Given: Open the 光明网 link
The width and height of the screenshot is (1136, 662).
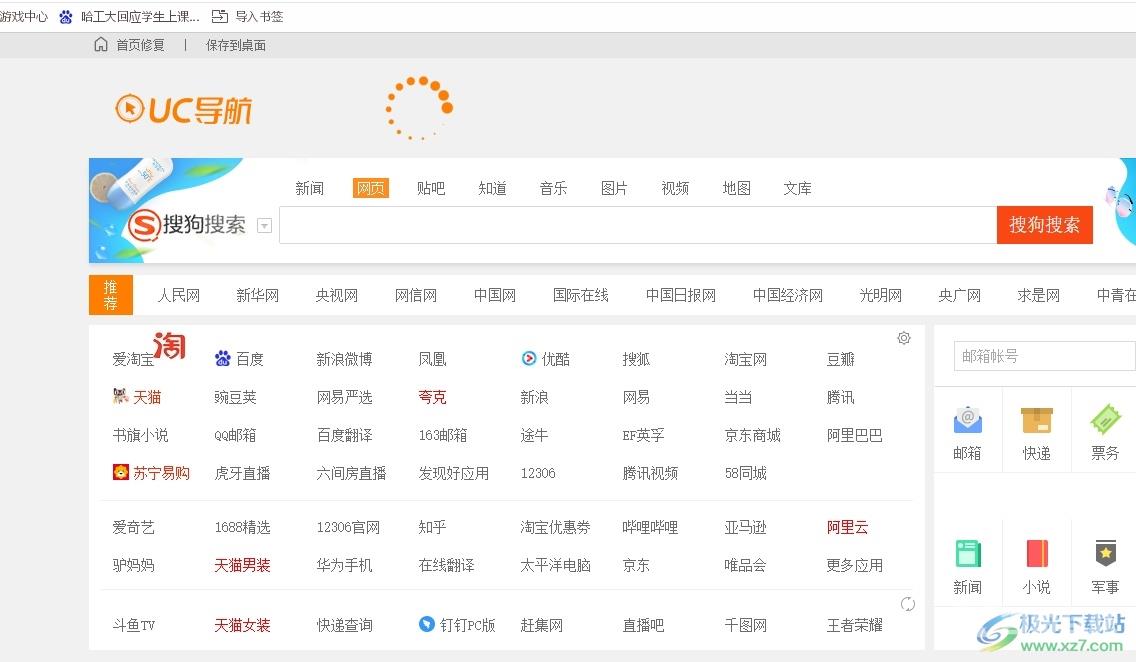Looking at the screenshot, I should (881, 296).
